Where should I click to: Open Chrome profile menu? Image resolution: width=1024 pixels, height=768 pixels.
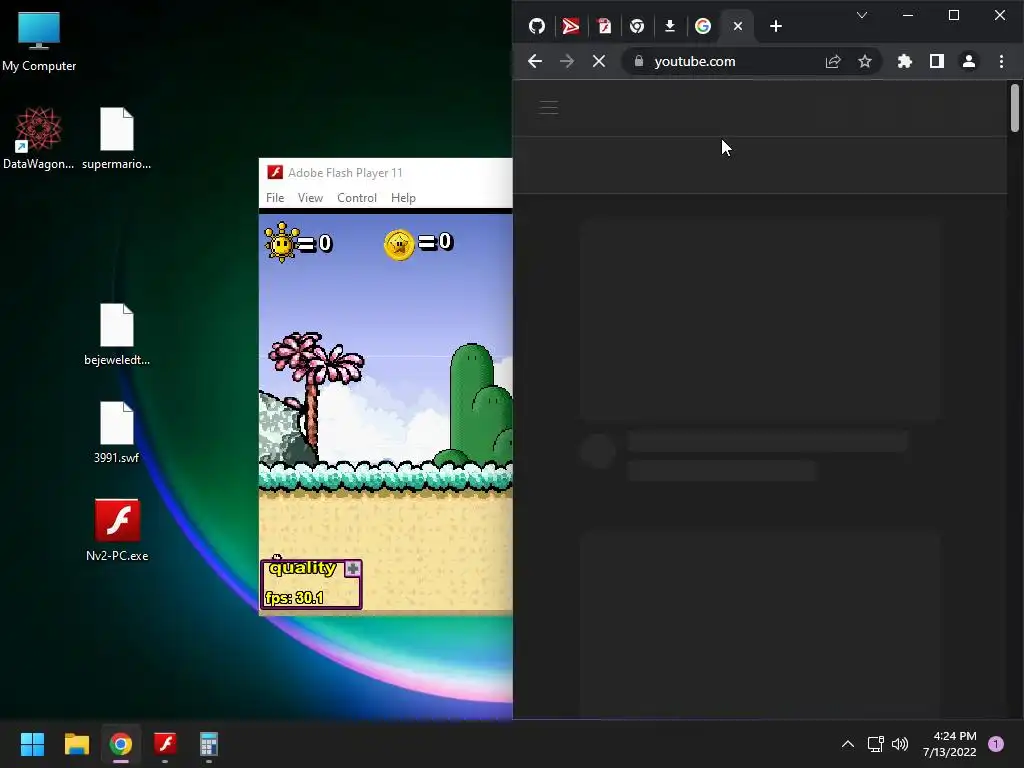(968, 61)
